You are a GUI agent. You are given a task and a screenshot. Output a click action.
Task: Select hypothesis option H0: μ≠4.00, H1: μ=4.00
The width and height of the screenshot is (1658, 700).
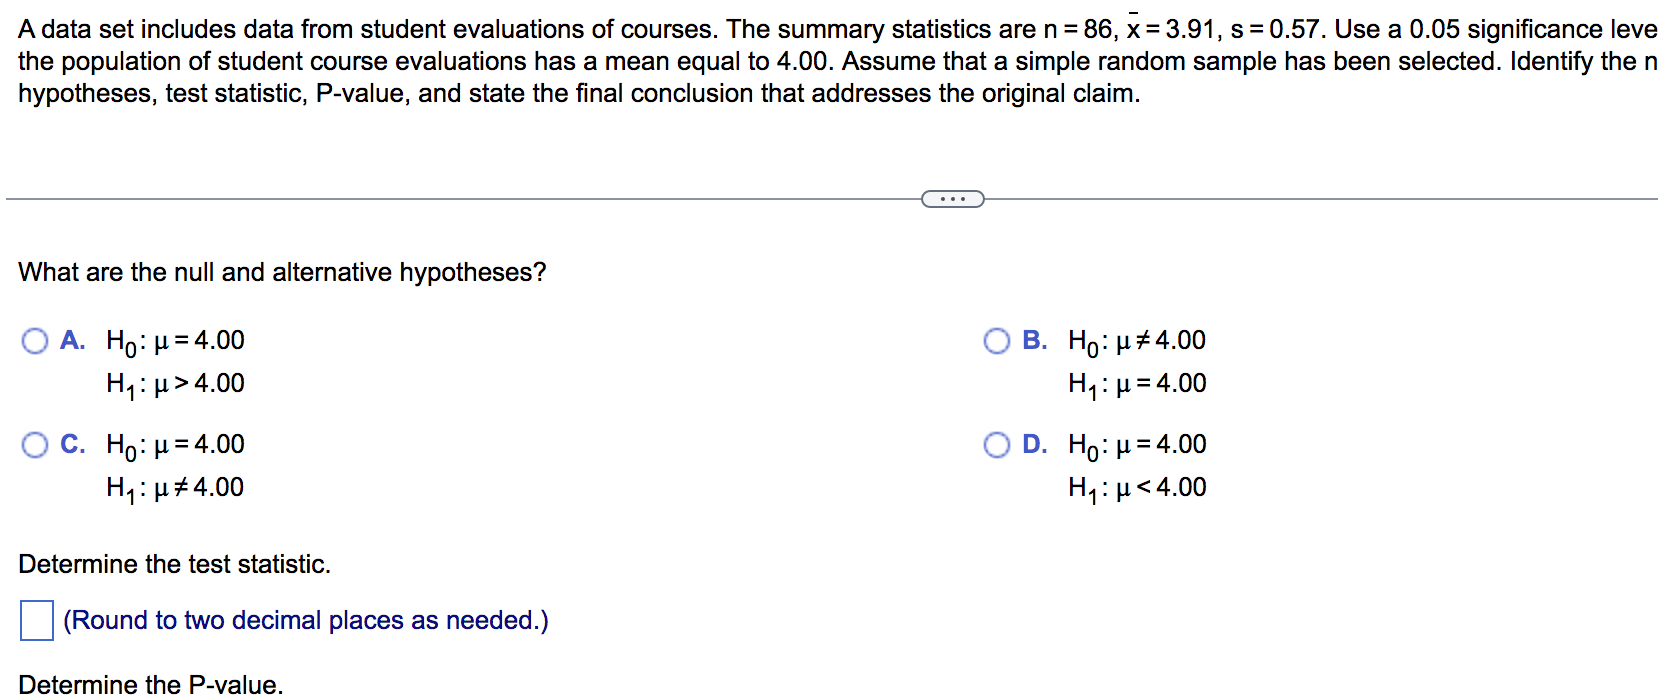click(996, 341)
